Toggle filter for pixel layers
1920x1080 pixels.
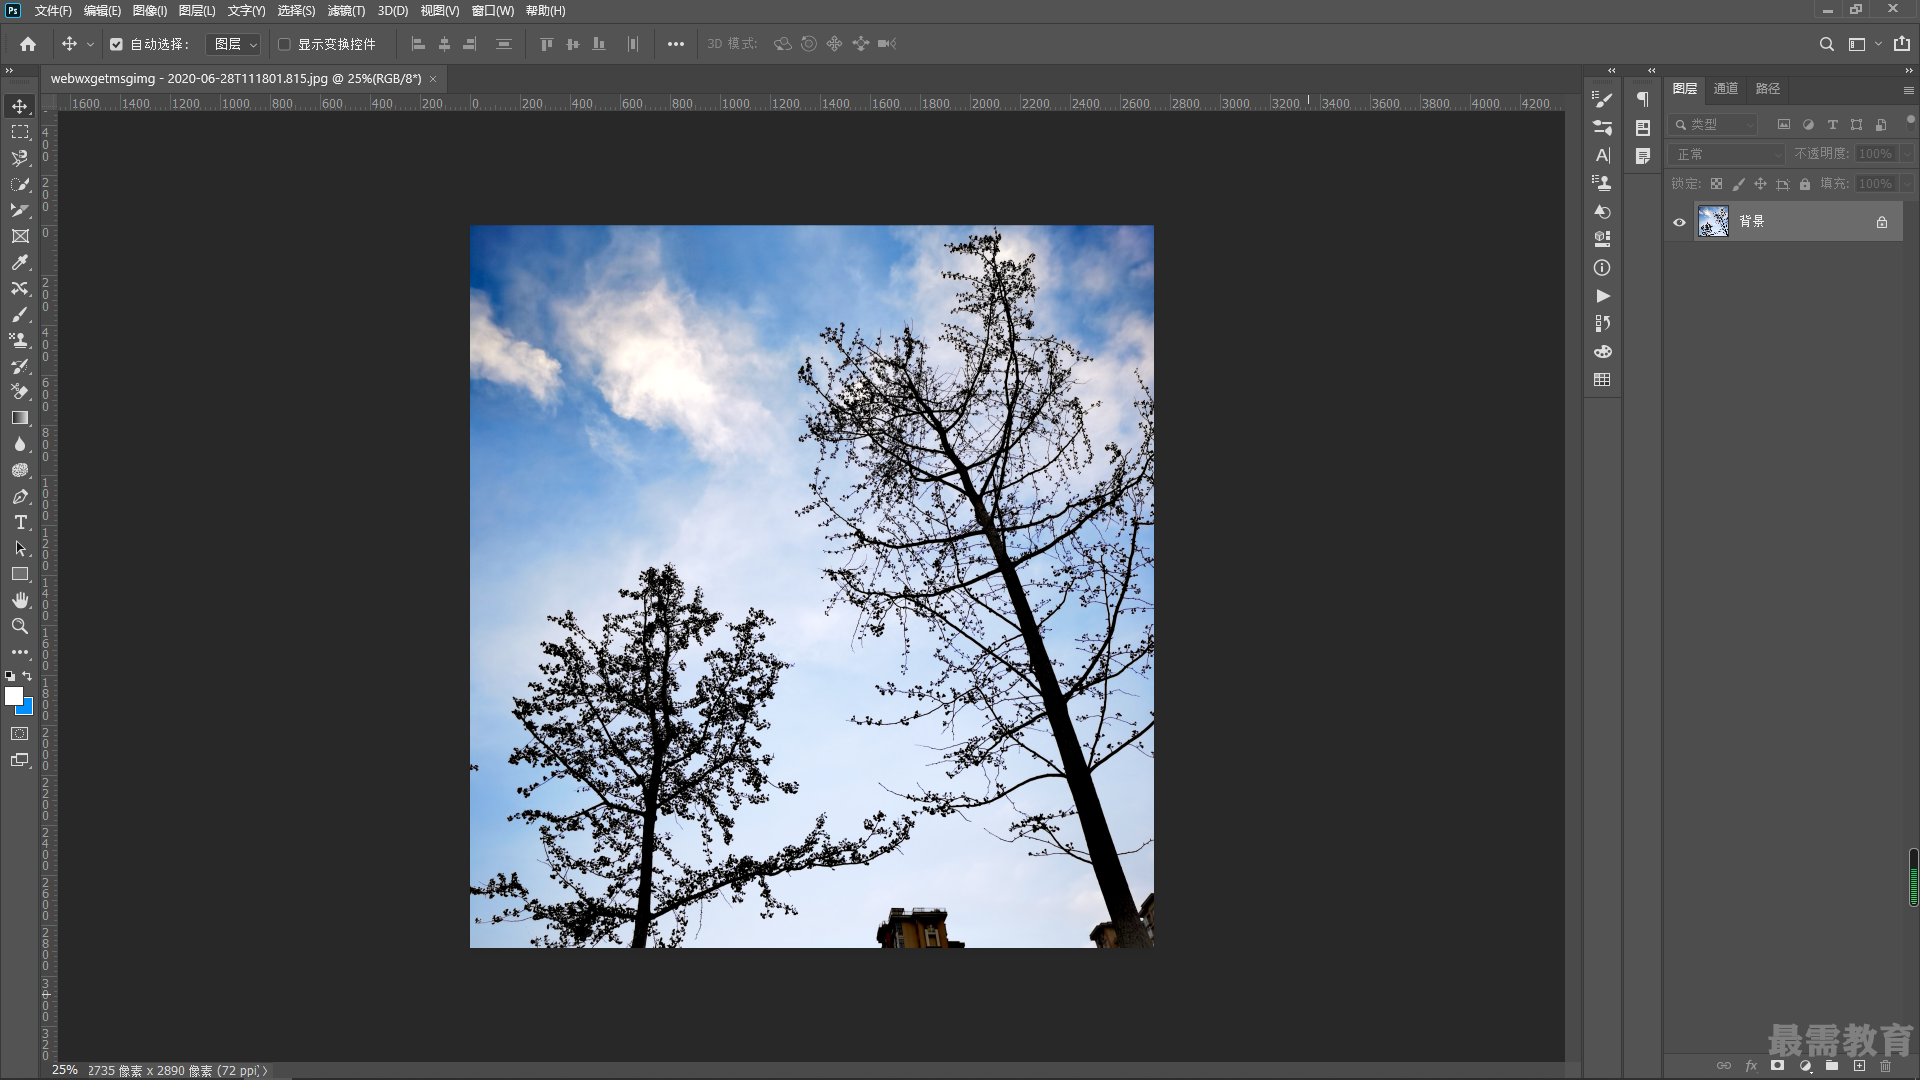pos(1783,125)
